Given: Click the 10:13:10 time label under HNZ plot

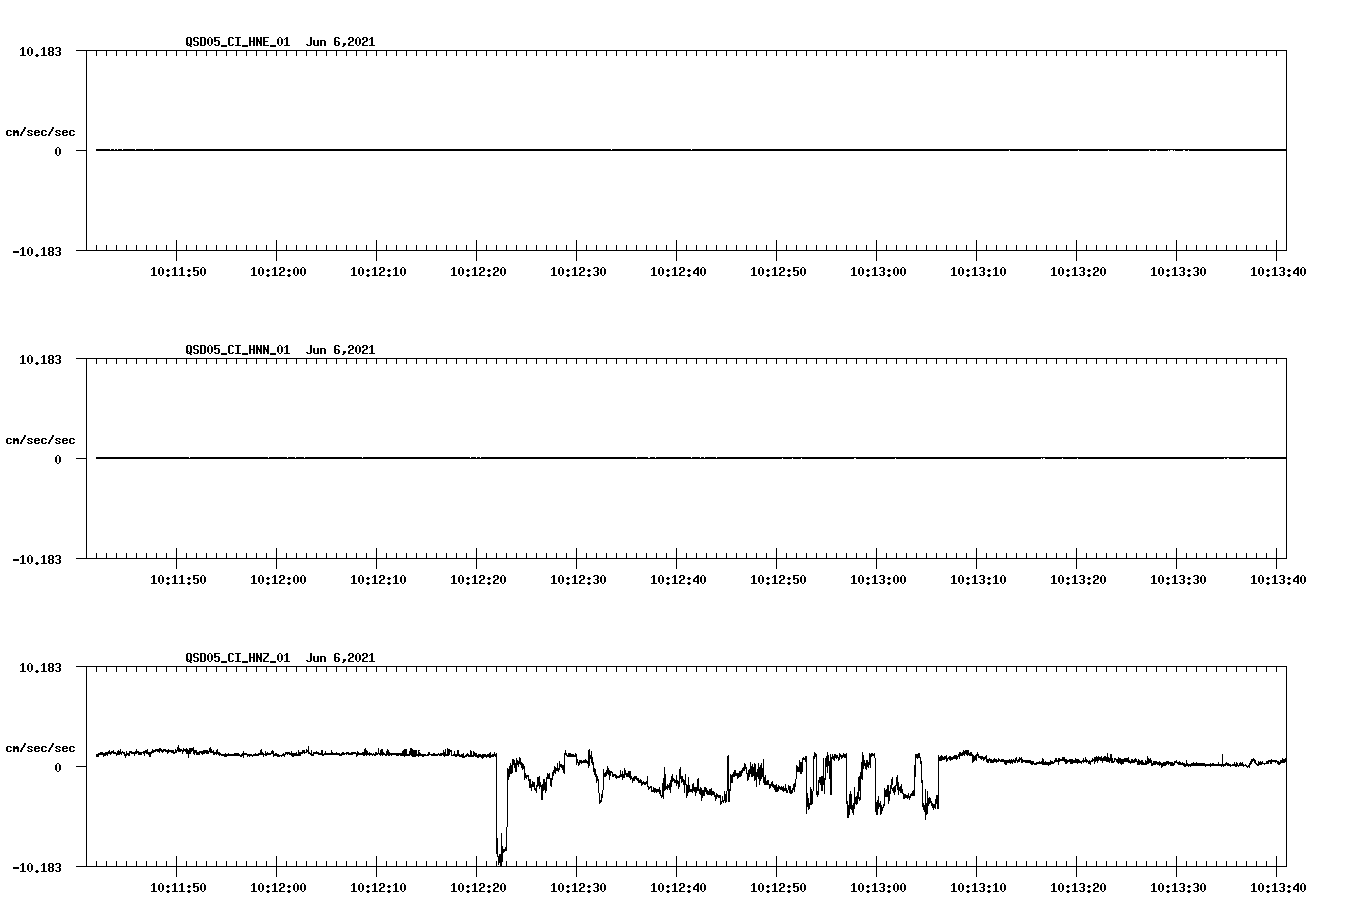Looking at the screenshot, I should 978,888.
